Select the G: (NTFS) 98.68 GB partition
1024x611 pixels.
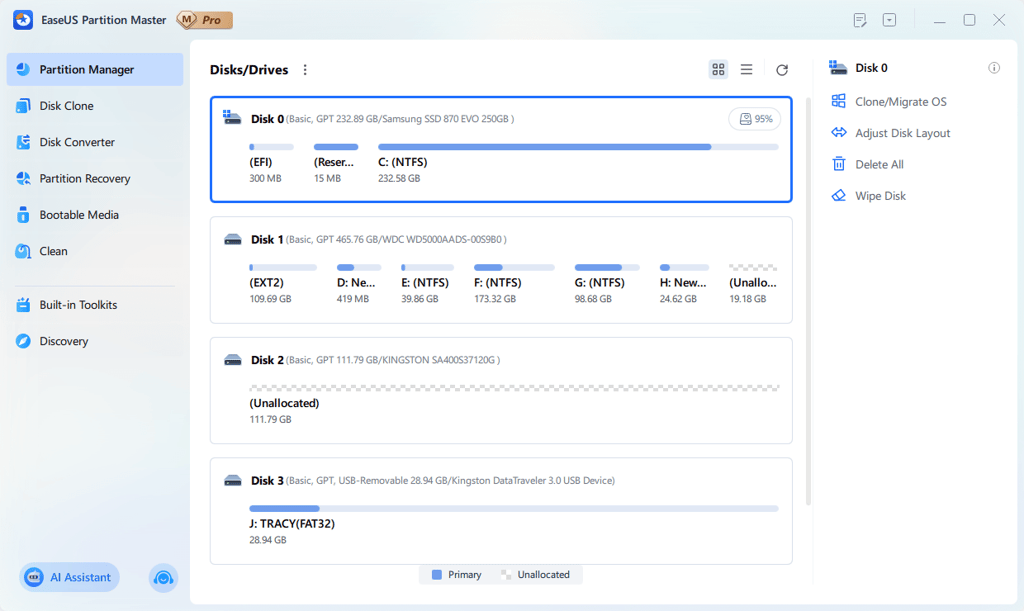coord(607,284)
